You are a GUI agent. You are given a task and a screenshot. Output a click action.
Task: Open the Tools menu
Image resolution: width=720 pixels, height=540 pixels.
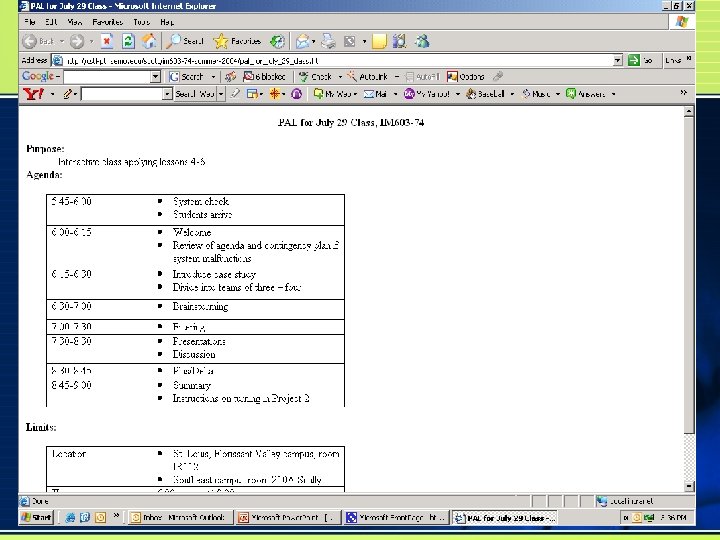tap(141, 22)
